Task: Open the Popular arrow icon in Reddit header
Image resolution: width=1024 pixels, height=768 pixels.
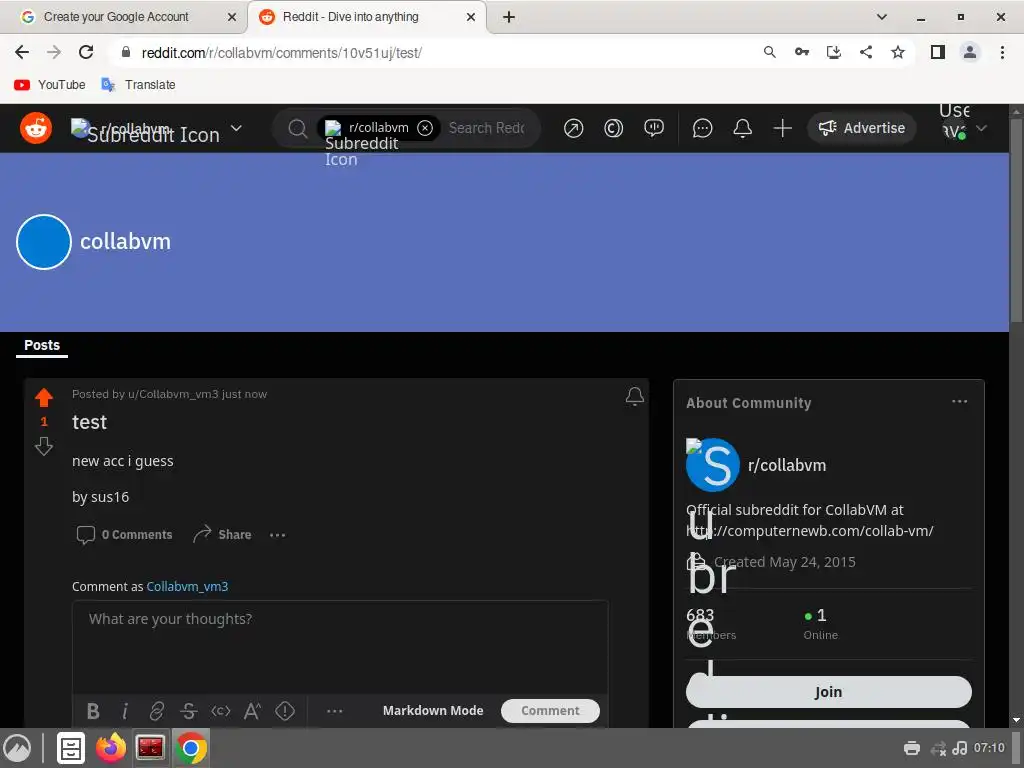Action: tap(573, 128)
